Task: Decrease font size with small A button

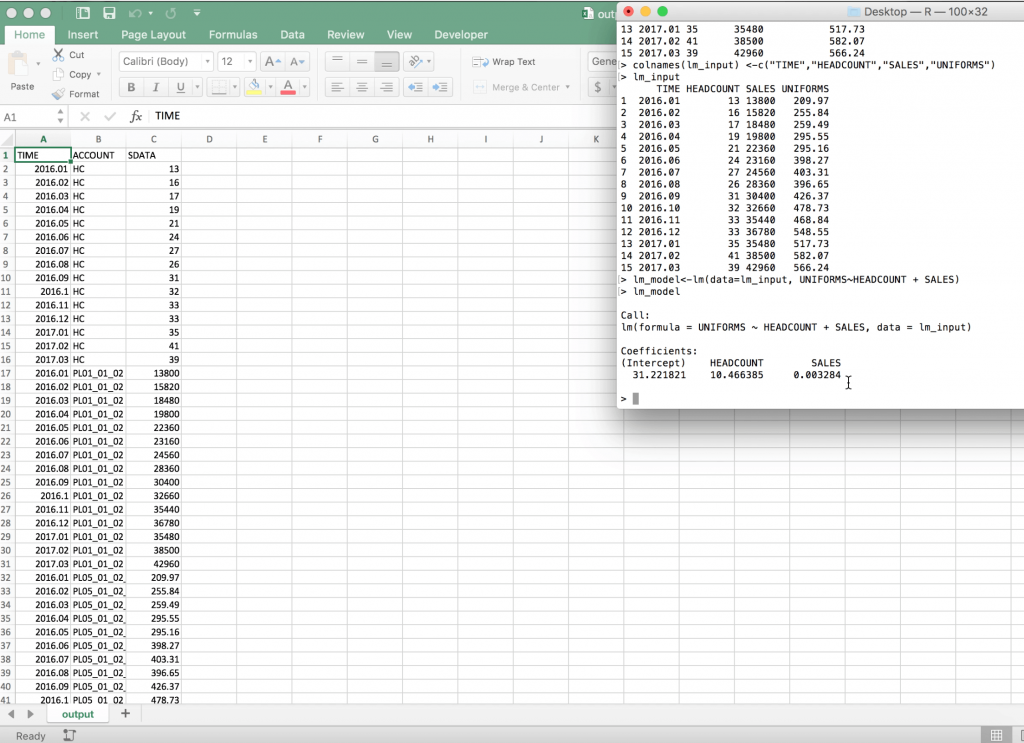Action: coord(297,61)
